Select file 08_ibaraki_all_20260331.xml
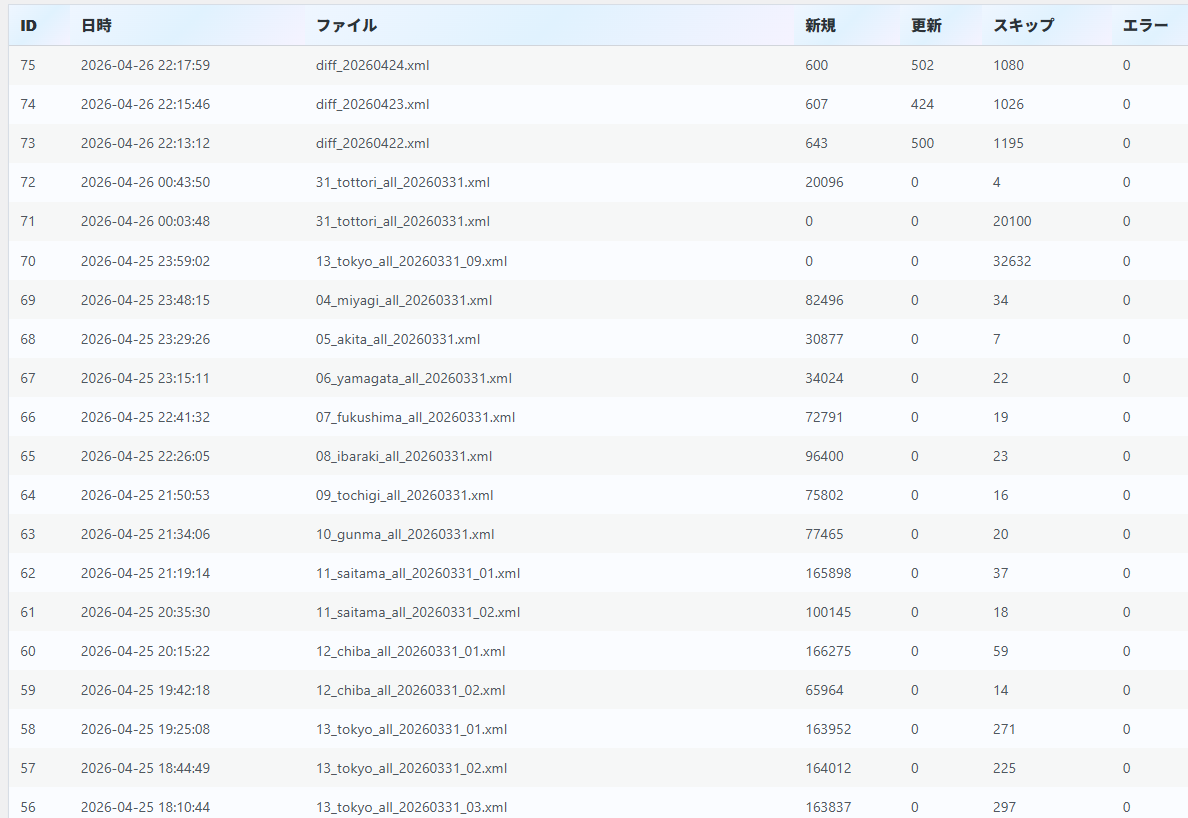The width and height of the screenshot is (1188, 818). pos(404,456)
